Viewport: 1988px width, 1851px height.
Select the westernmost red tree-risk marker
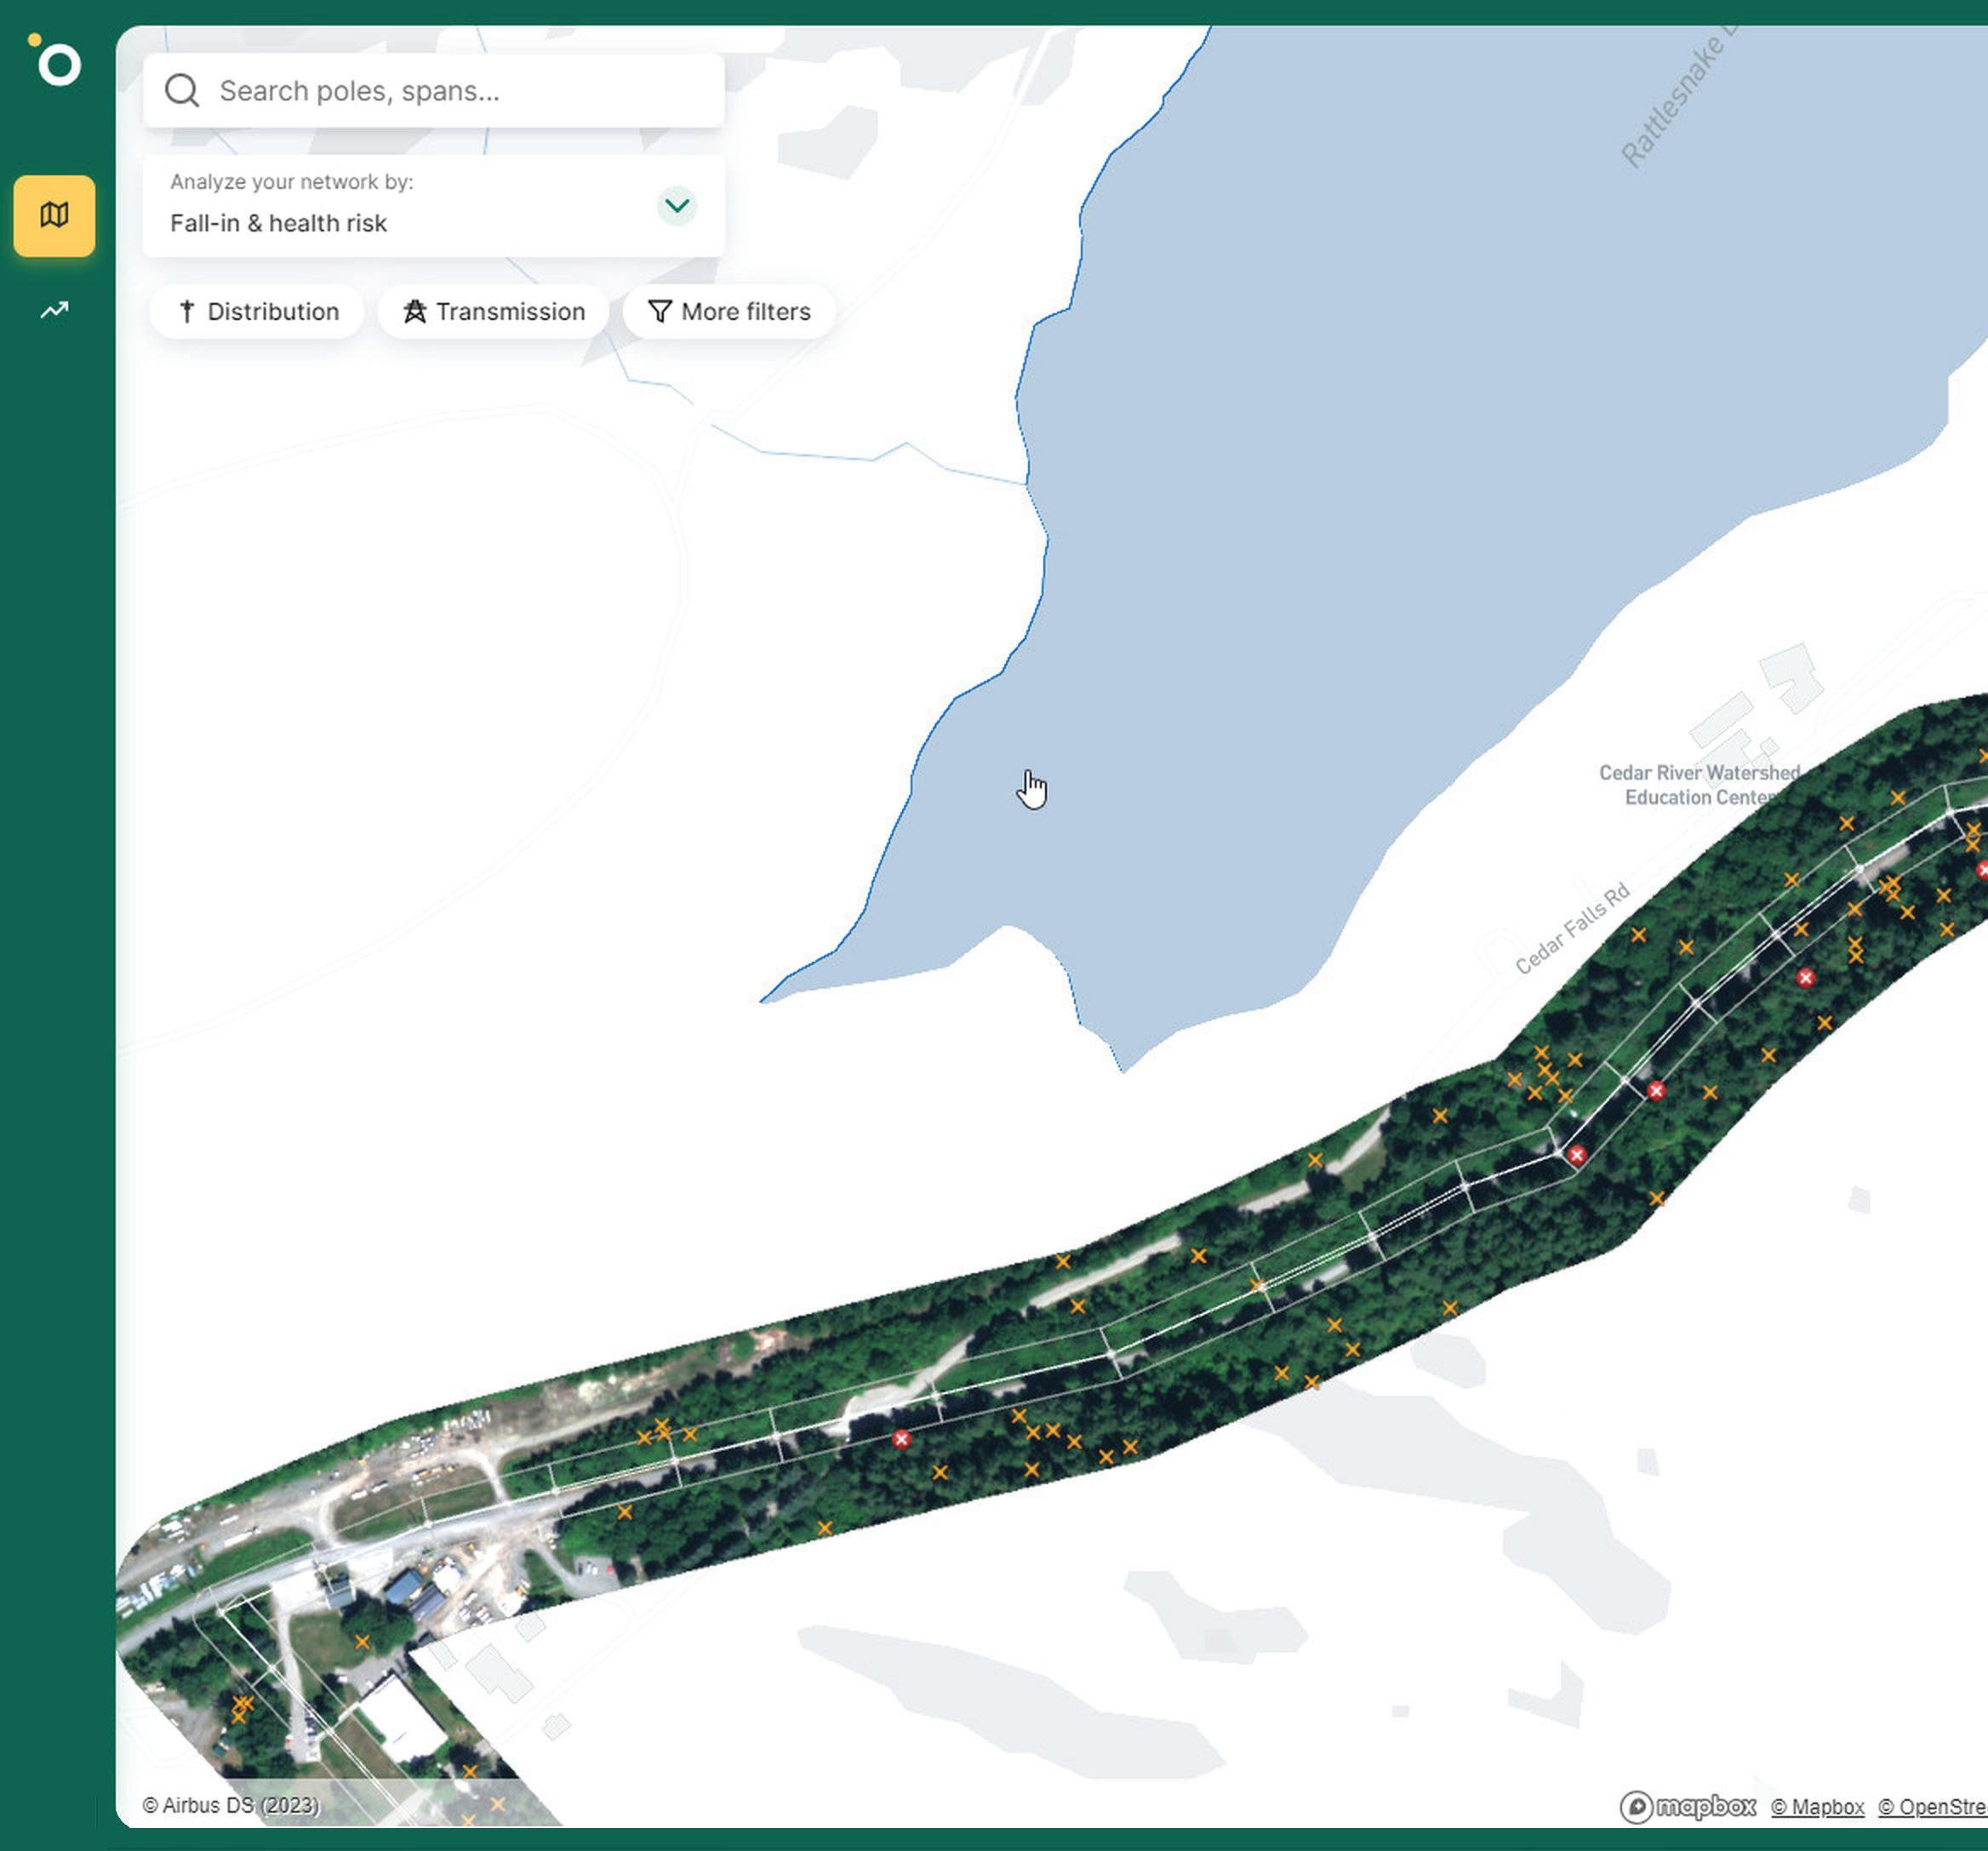coord(901,1439)
